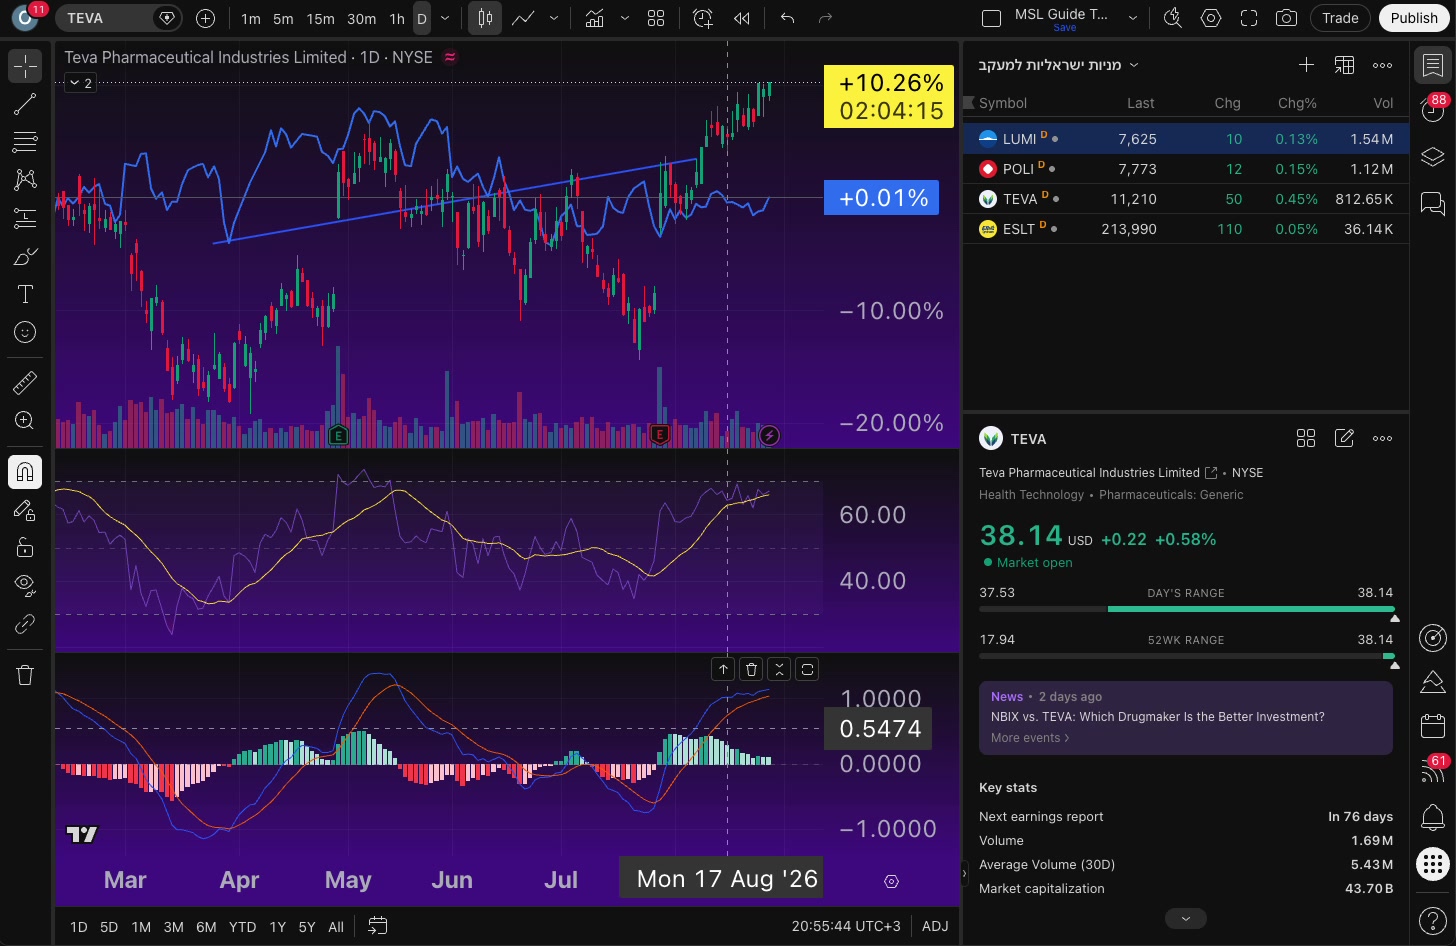Add a symbol to the watchlist

pyautogui.click(x=1306, y=65)
